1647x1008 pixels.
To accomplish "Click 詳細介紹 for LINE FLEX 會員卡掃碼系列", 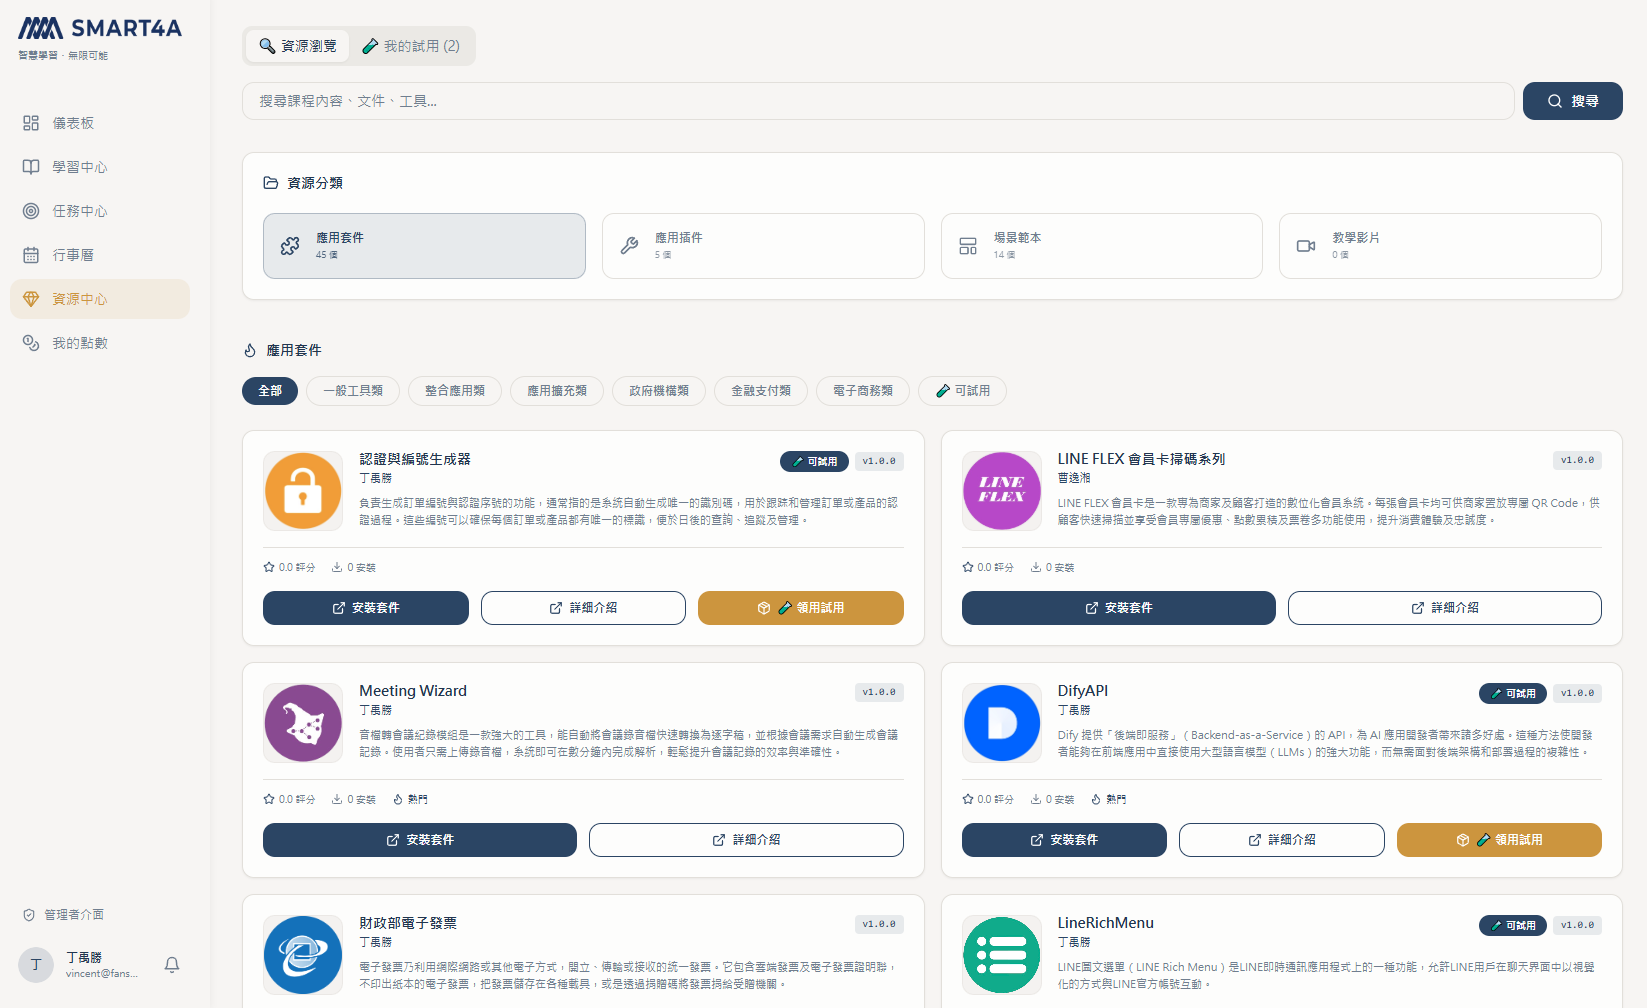I will [1445, 608].
